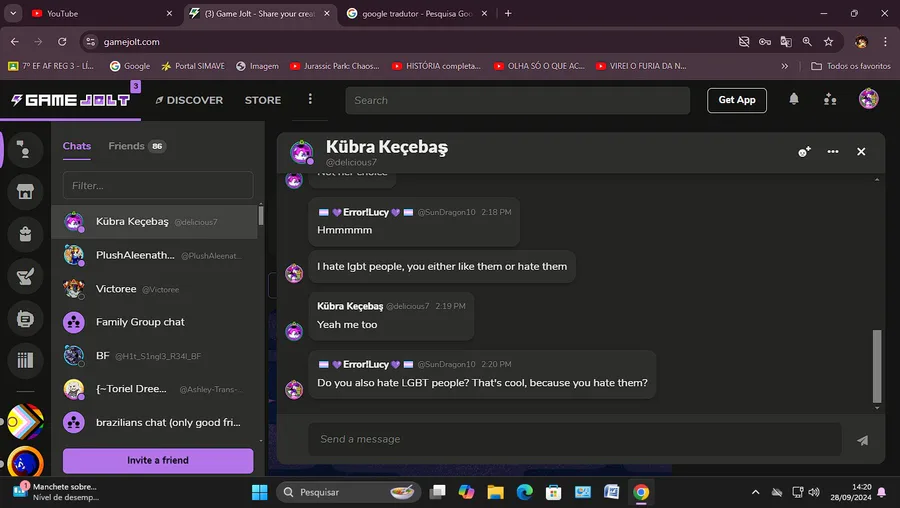Open the backpack sidebar icon
This screenshot has width=900, height=508.
coord(25,234)
